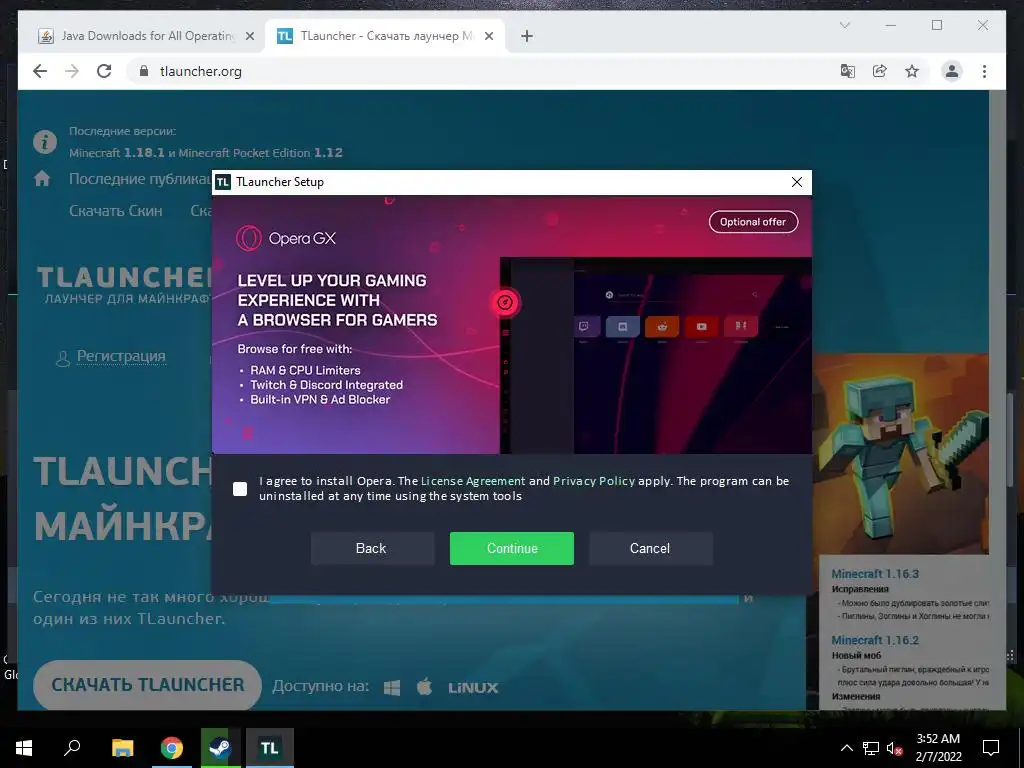The width and height of the screenshot is (1024, 768).
Task: Open Minecraft 1.16.2 news link
Action: [875, 640]
